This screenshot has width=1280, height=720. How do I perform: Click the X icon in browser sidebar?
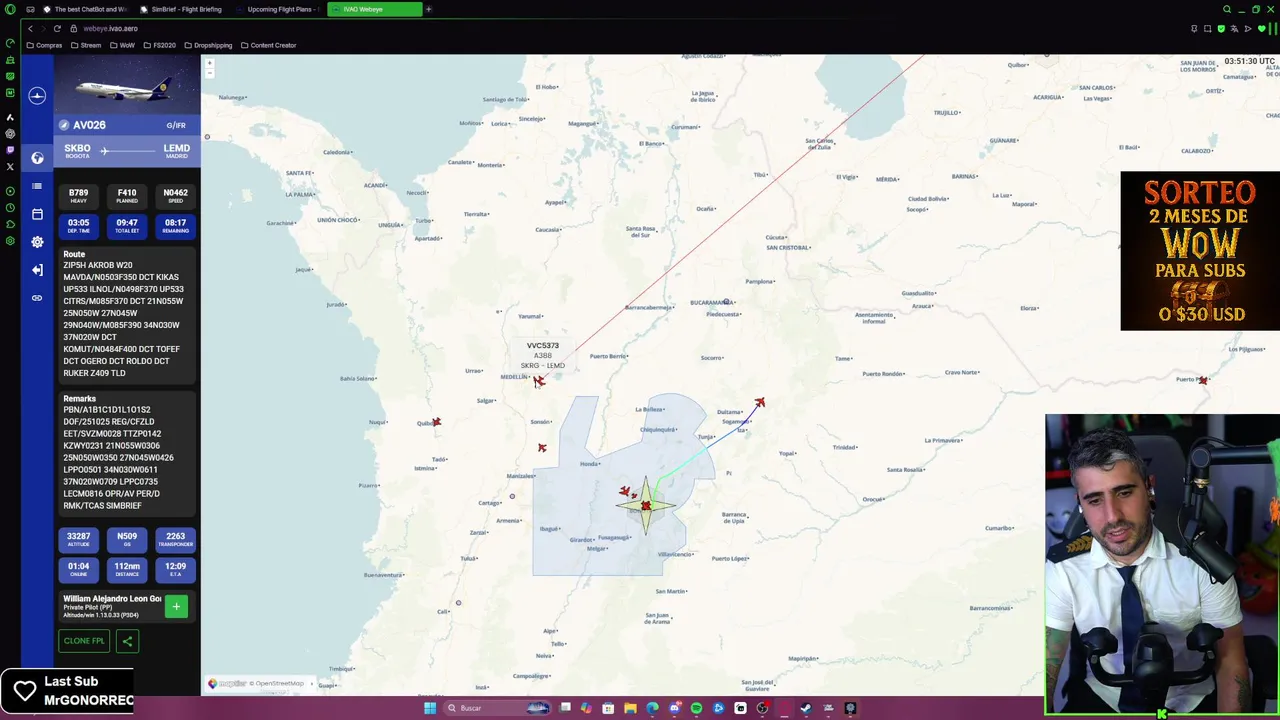tap(10, 166)
